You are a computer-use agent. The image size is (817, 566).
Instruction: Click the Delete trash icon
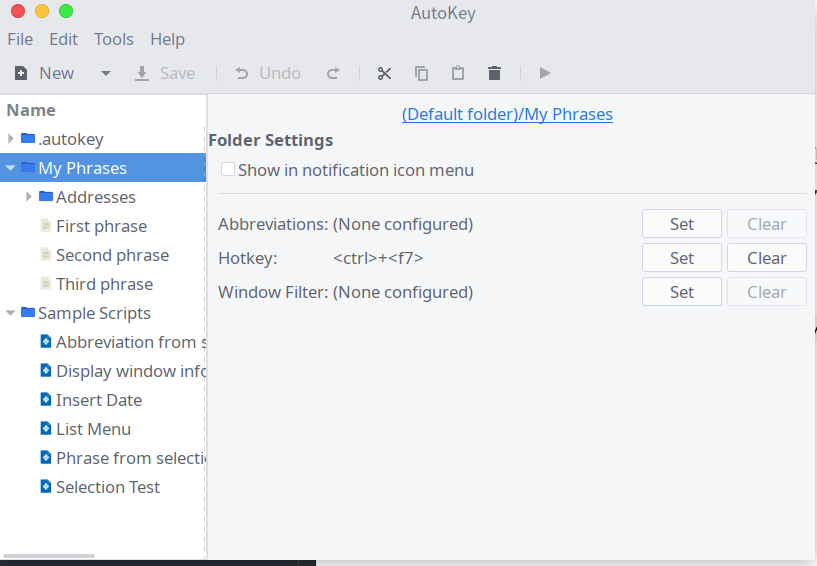(x=494, y=73)
